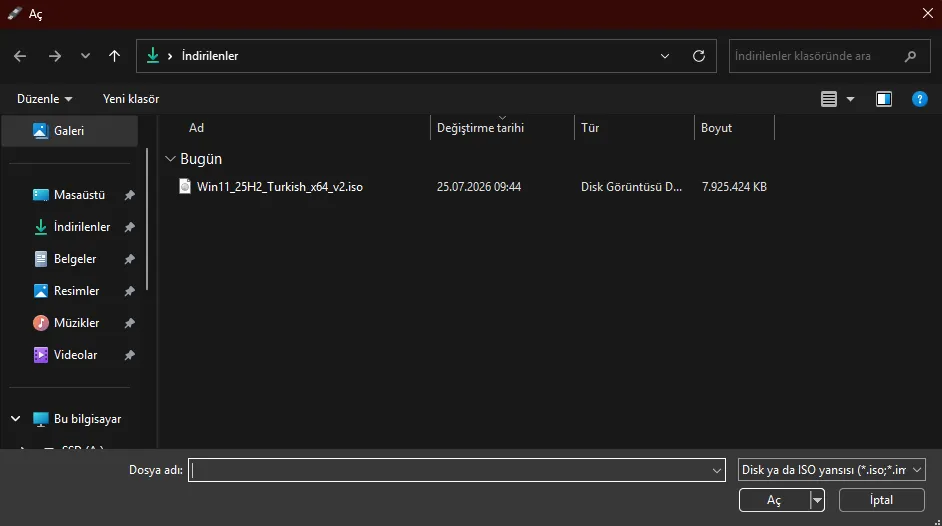Click the size 7.925.424 KB

click(x=734, y=187)
